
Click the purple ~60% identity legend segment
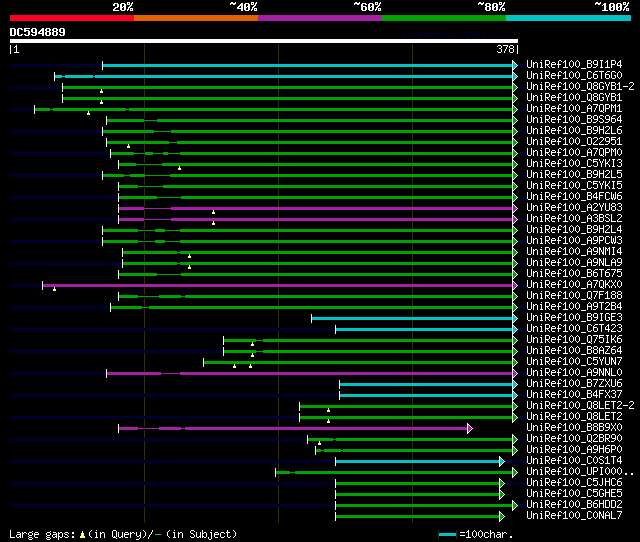320,18
